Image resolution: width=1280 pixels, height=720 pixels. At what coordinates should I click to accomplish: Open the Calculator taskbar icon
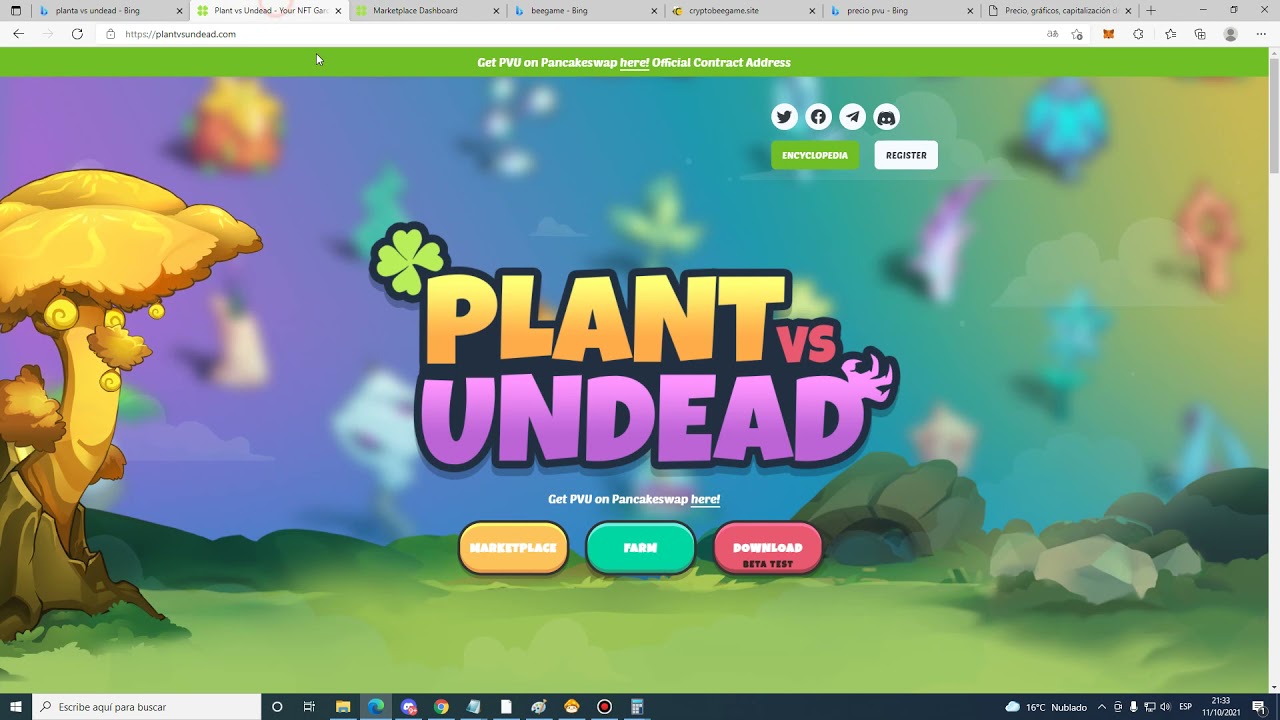click(637, 707)
